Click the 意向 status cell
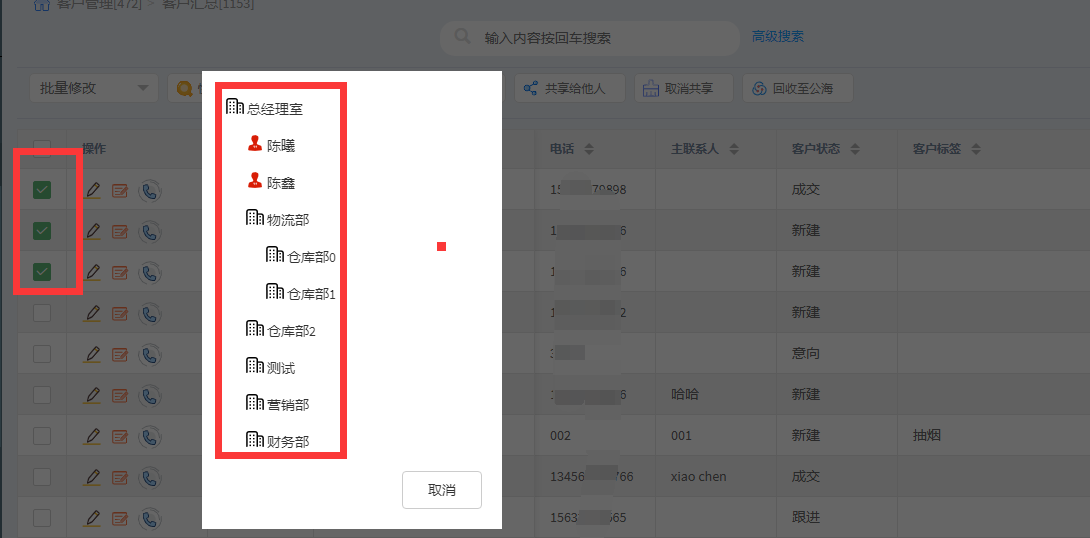1090x538 pixels. pos(806,354)
